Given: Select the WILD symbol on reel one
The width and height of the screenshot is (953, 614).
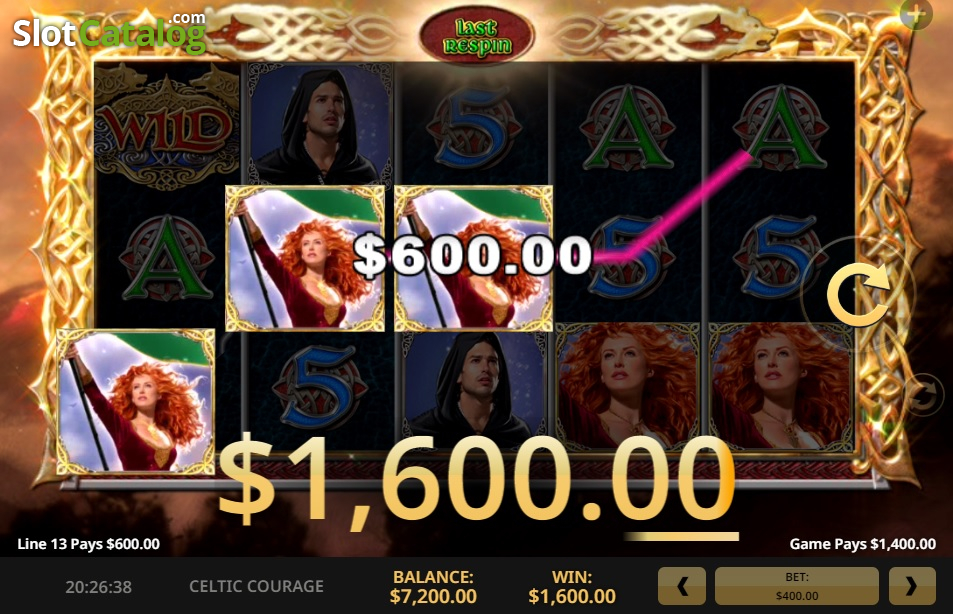Looking at the screenshot, I should click(x=167, y=125).
